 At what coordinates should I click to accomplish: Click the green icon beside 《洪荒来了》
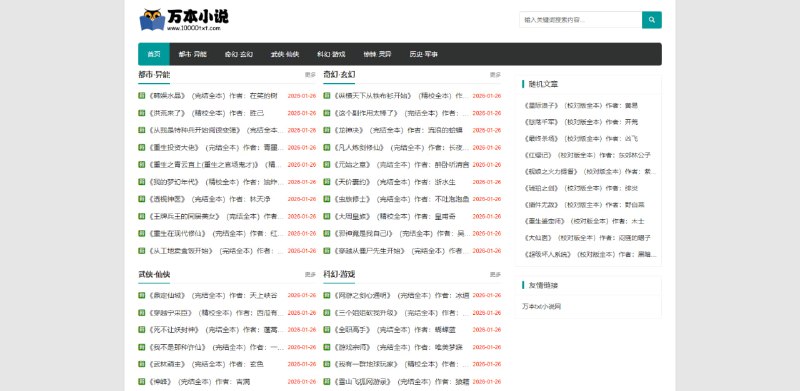click(x=141, y=113)
